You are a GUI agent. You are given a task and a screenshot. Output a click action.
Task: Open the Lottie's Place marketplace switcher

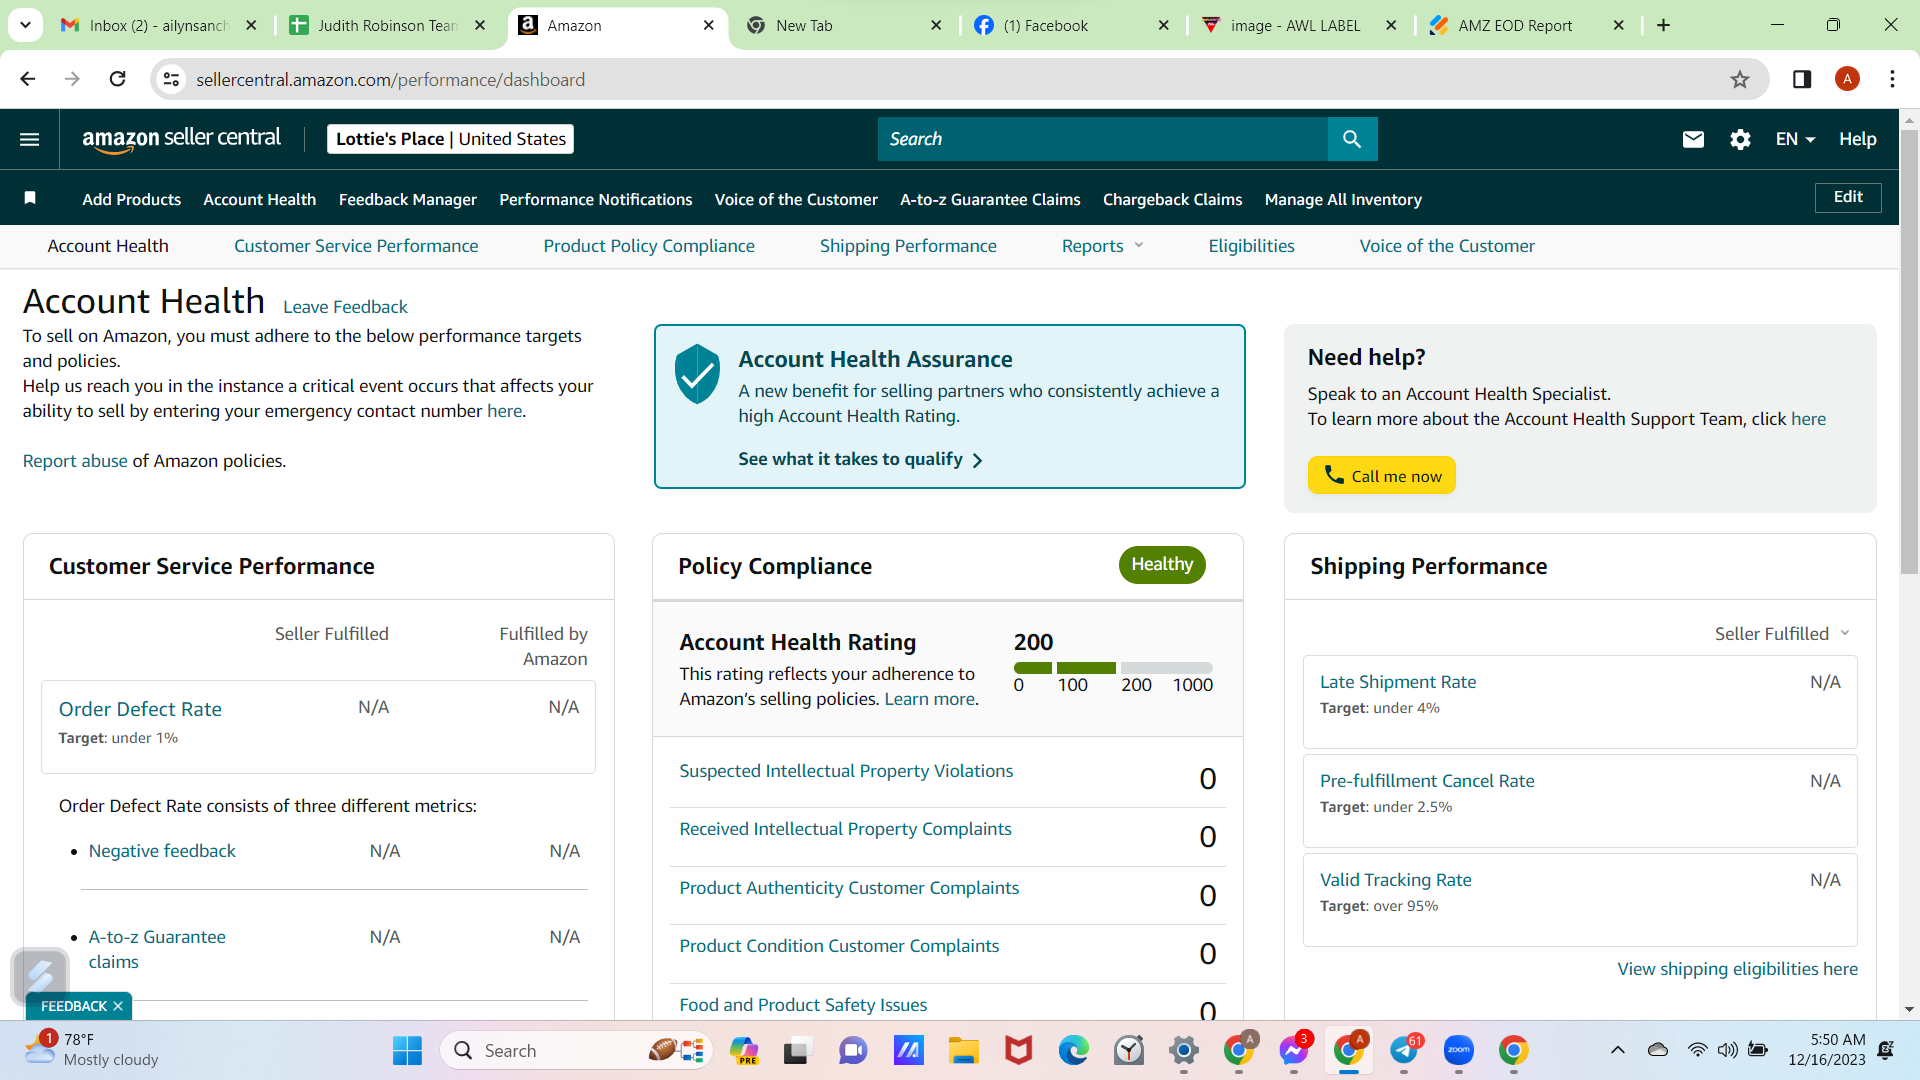(450, 139)
